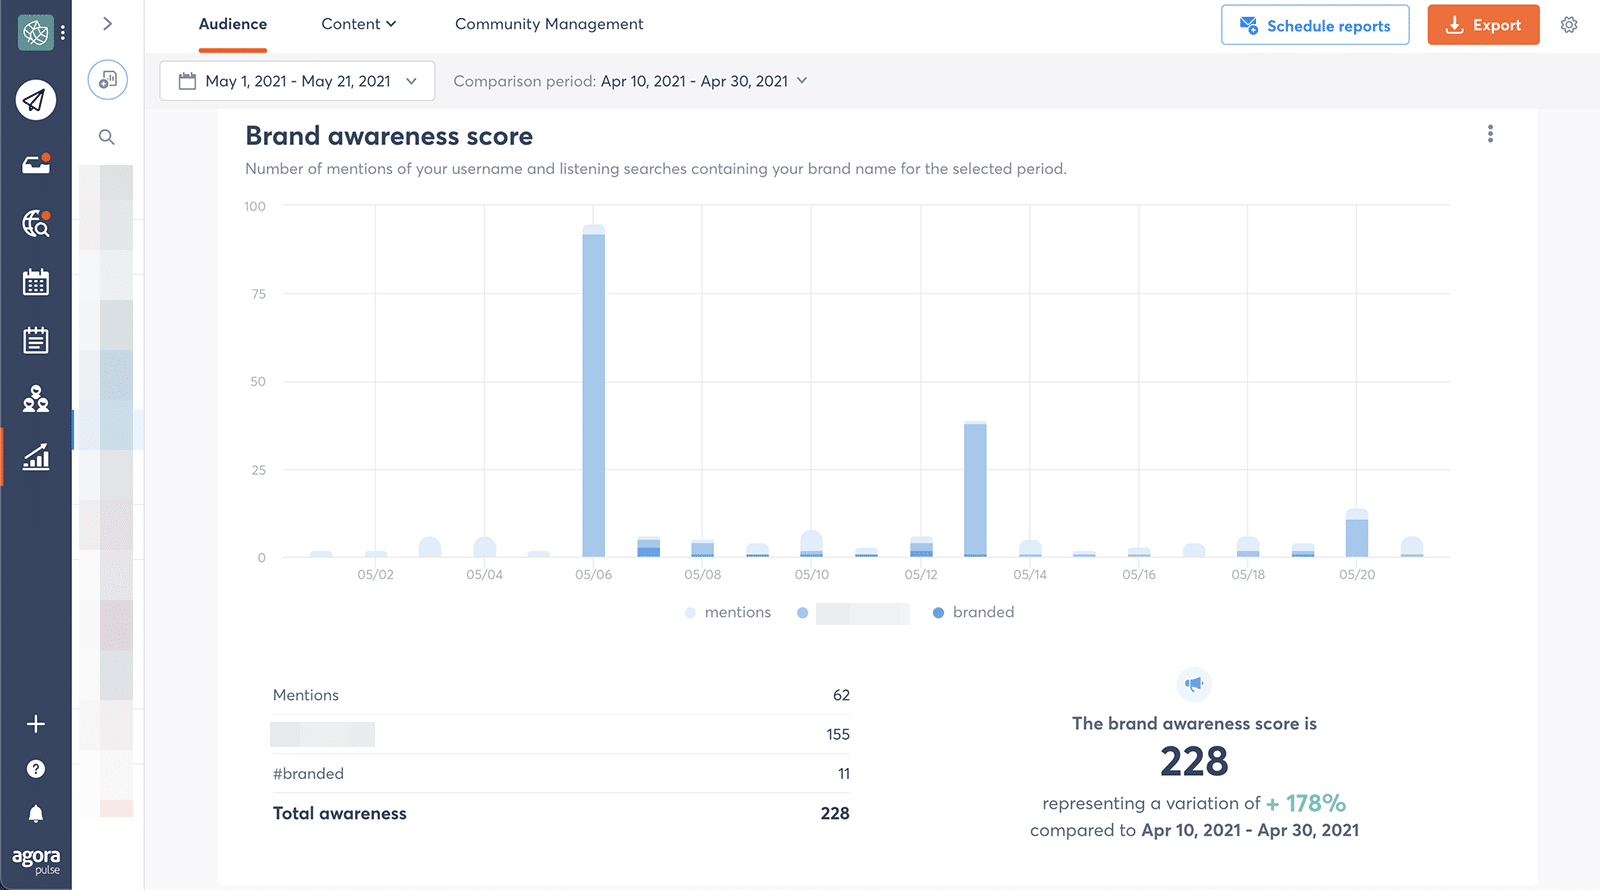
Task: Expand the Content tab dropdown
Action: point(358,24)
